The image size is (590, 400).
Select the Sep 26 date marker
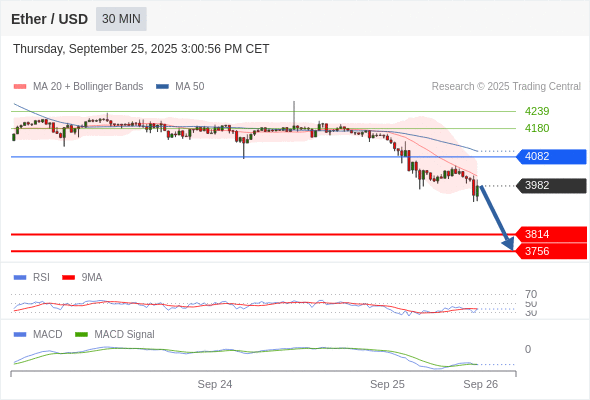[481, 384]
